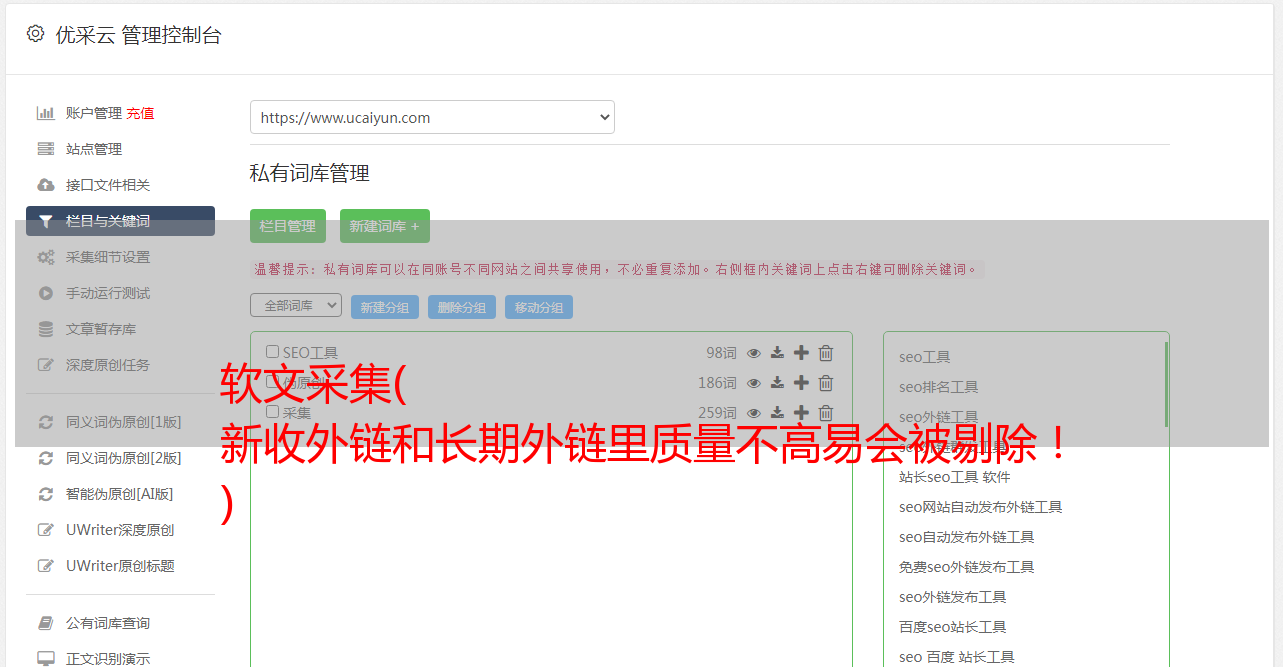Screen dimensions: 1283x667
Task: Click the trash icon in the 186词 row
Action: (x=826, y=383)
